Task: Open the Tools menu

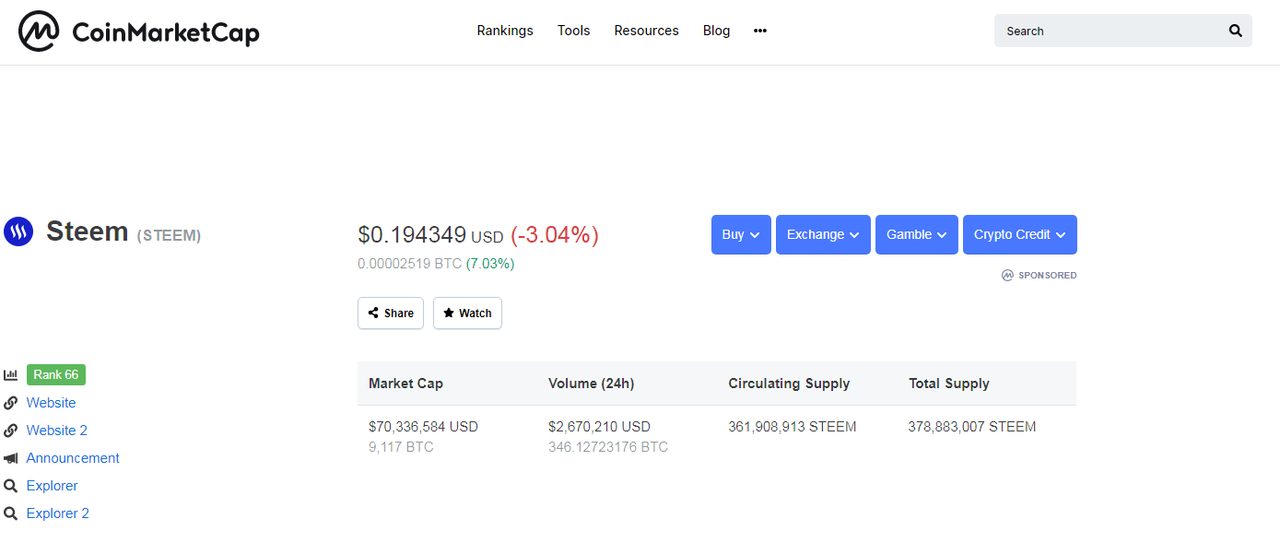Action: click(x=574, y=31)
